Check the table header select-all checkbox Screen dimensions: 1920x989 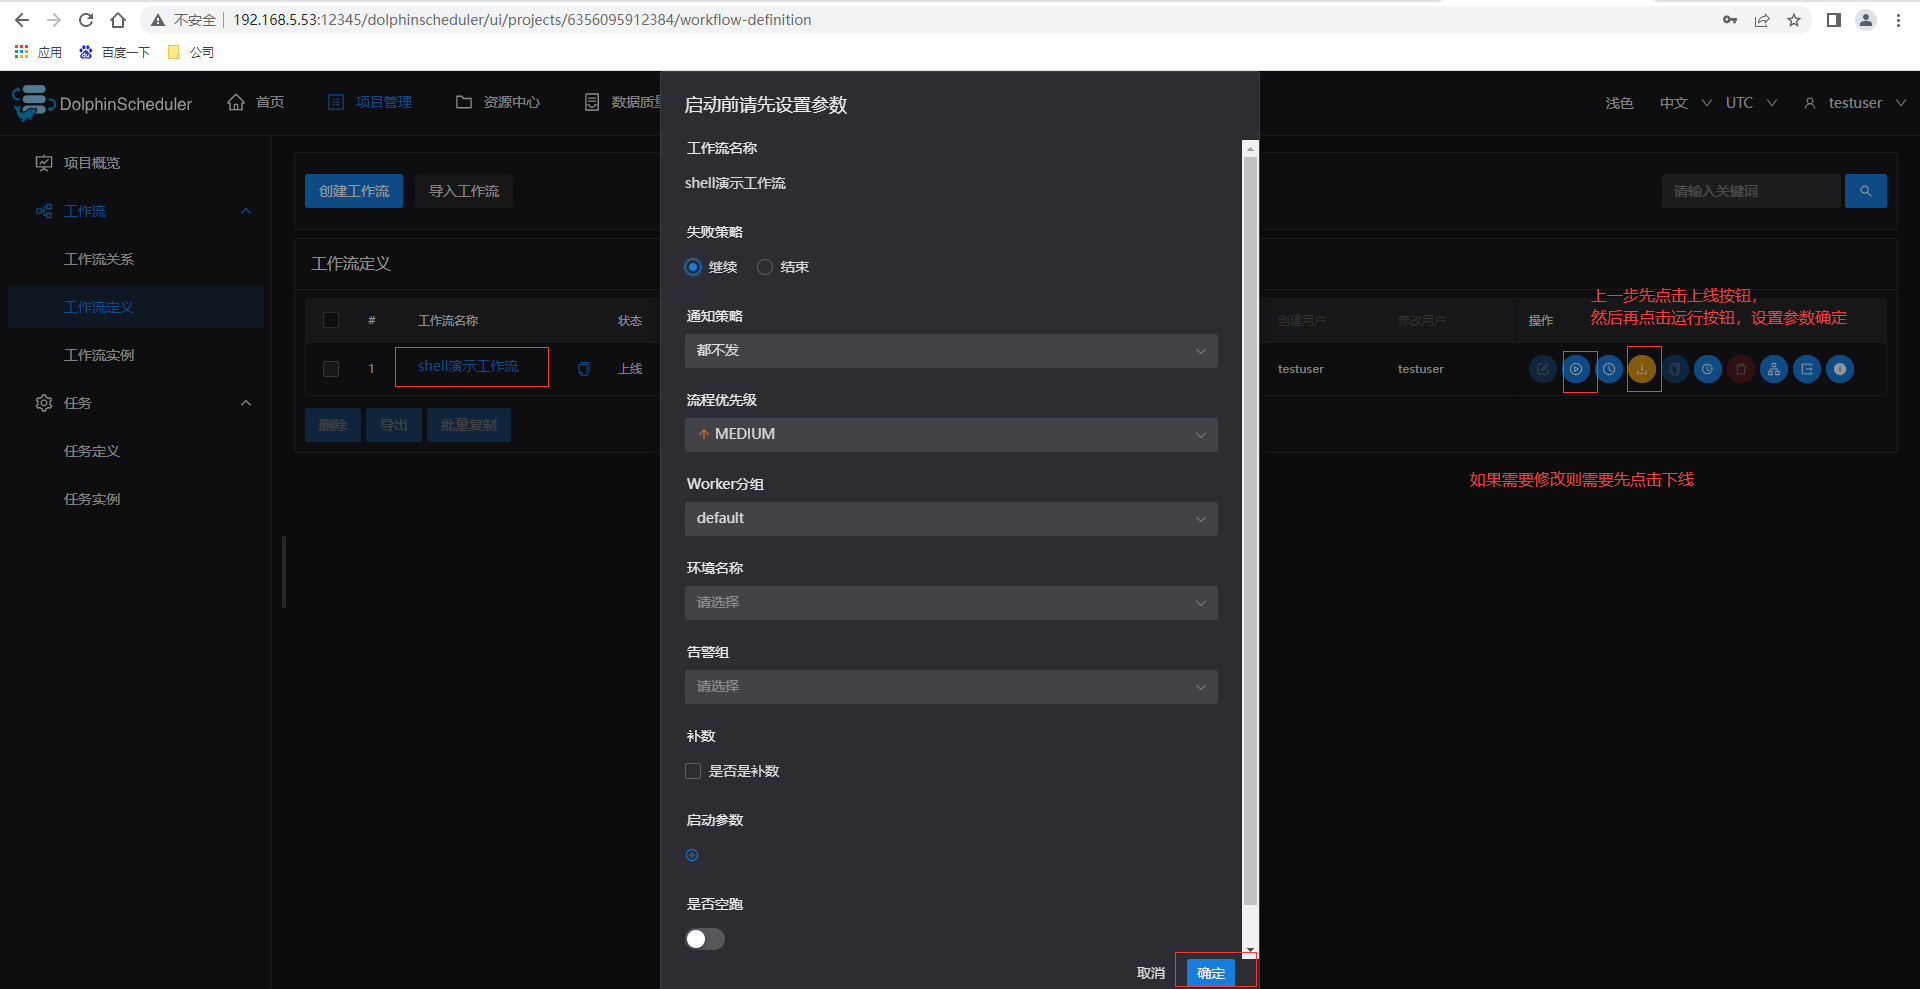tap(331, 320)
